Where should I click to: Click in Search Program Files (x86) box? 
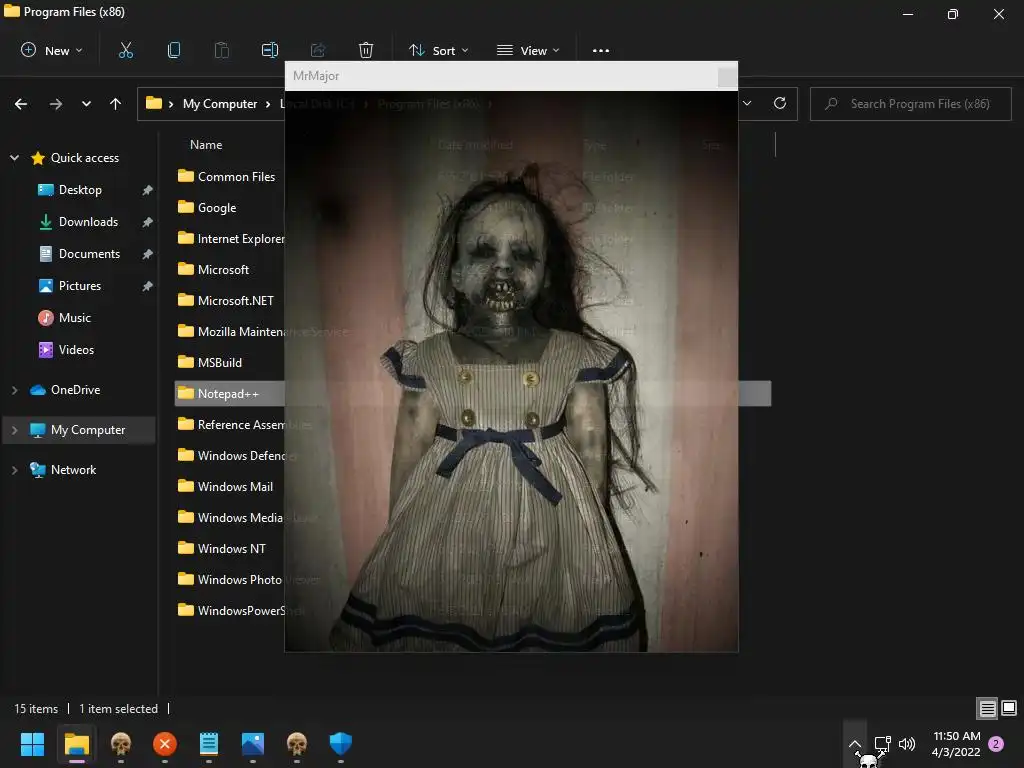click(x=910, y=104)
